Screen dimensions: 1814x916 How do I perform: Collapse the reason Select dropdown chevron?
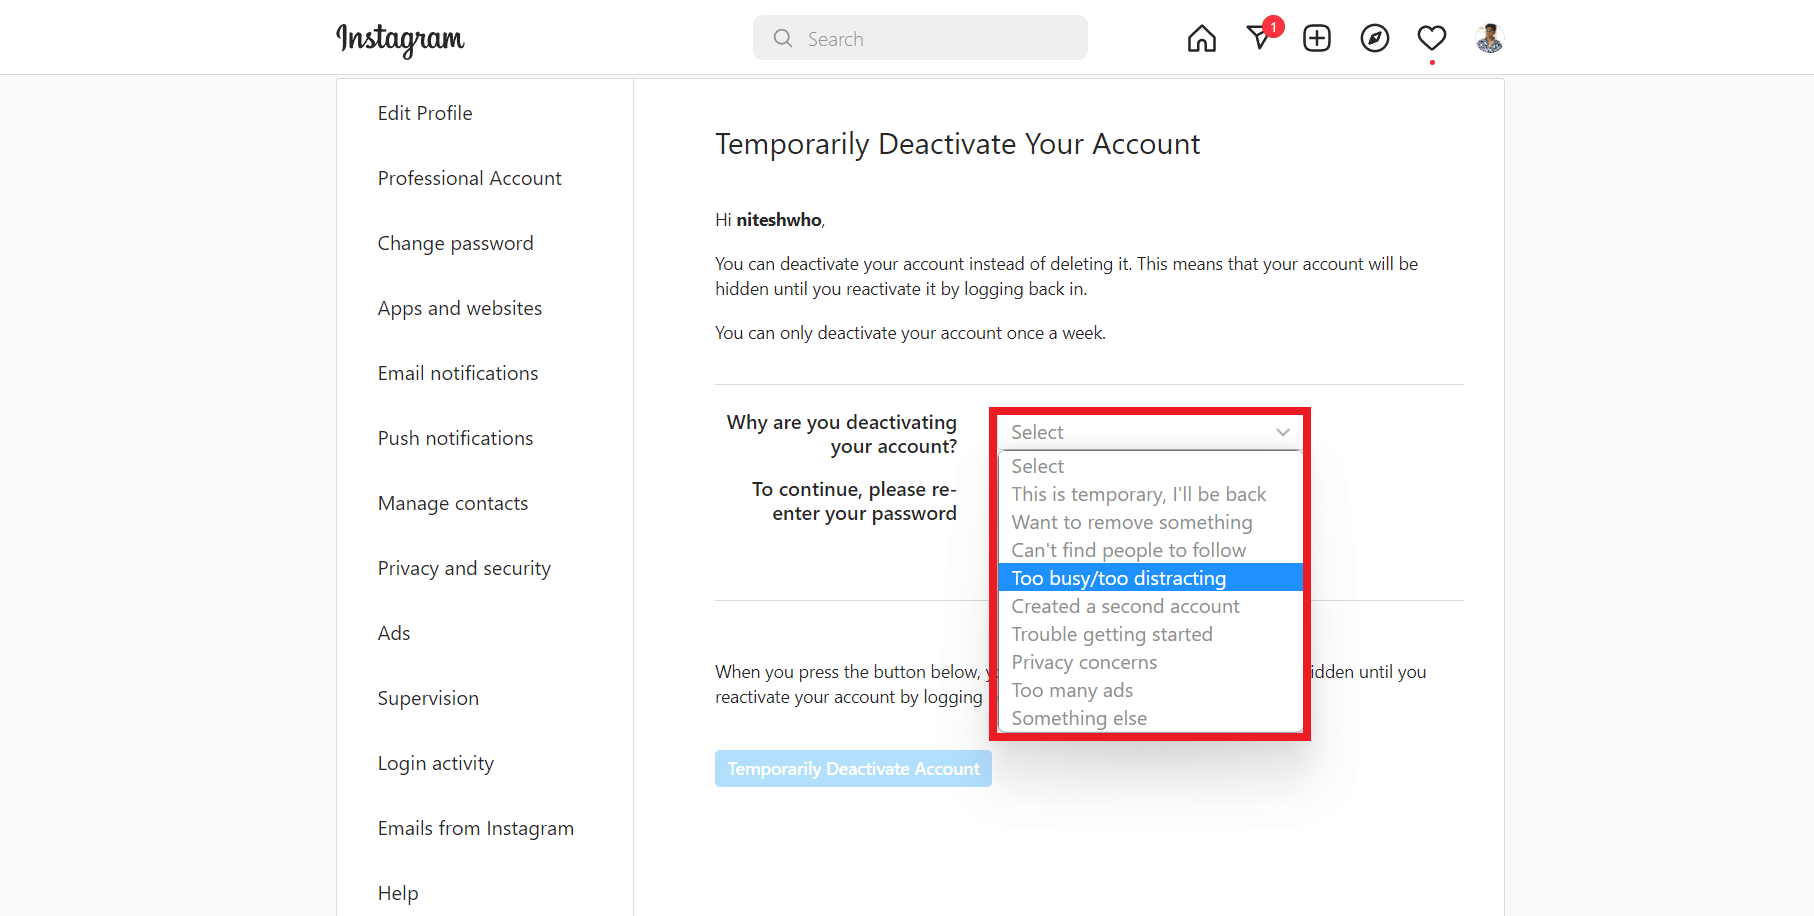(x=1283, y=432)
